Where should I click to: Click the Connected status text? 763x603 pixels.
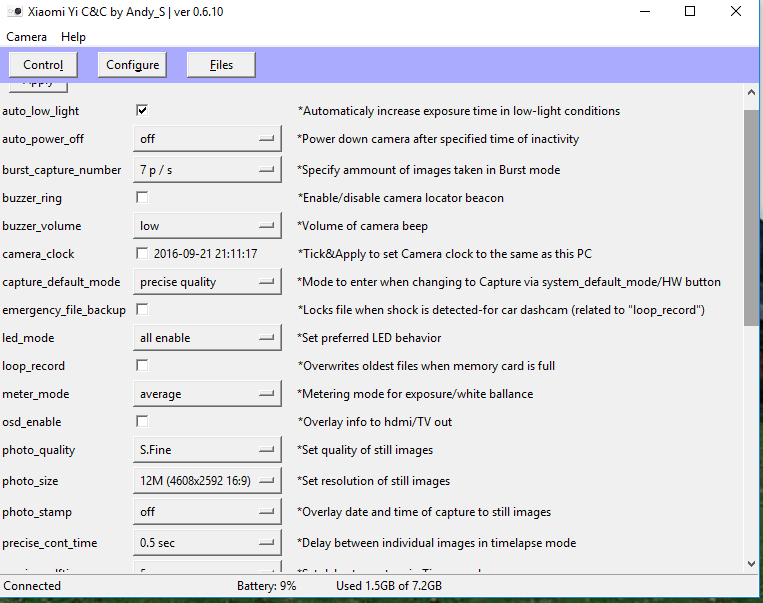[x=32, y=585]
